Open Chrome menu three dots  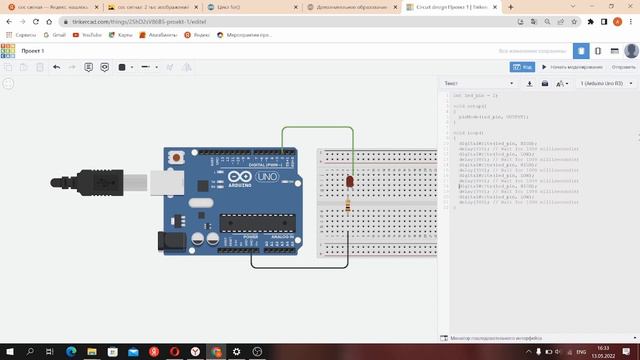click(x=631, y=22)
